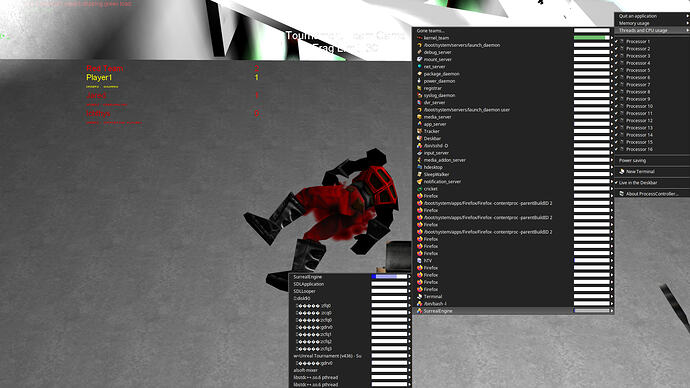The width and height of the screenshot is (690, 388).
Task: Click the input_server icon
Action: [419, 153]
